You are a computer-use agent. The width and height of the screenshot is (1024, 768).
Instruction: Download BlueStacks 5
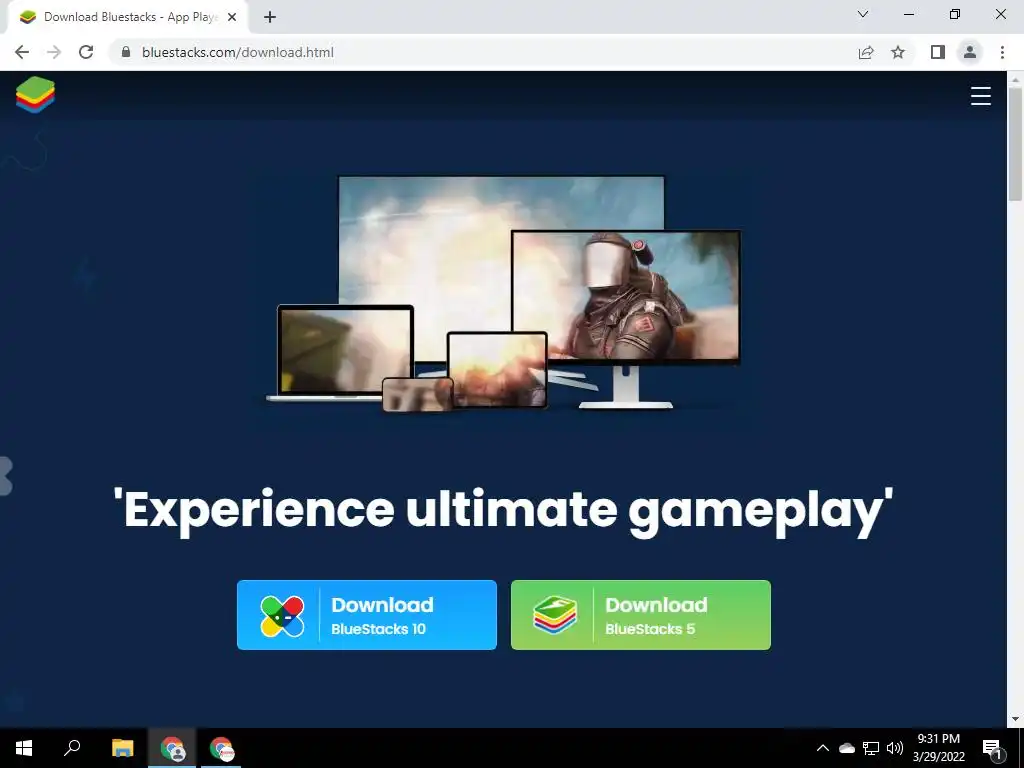pos(640,615)
